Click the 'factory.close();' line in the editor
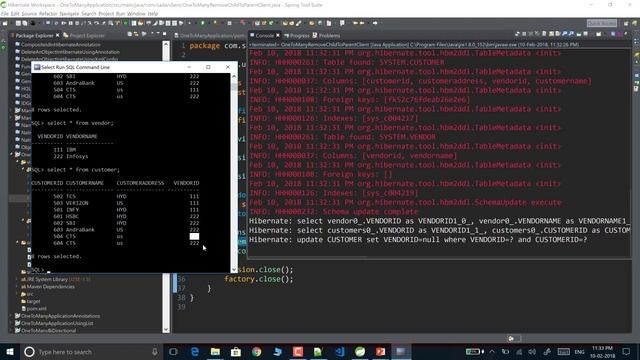This screenshot has height=360, width=640. (x=259, y=279)
